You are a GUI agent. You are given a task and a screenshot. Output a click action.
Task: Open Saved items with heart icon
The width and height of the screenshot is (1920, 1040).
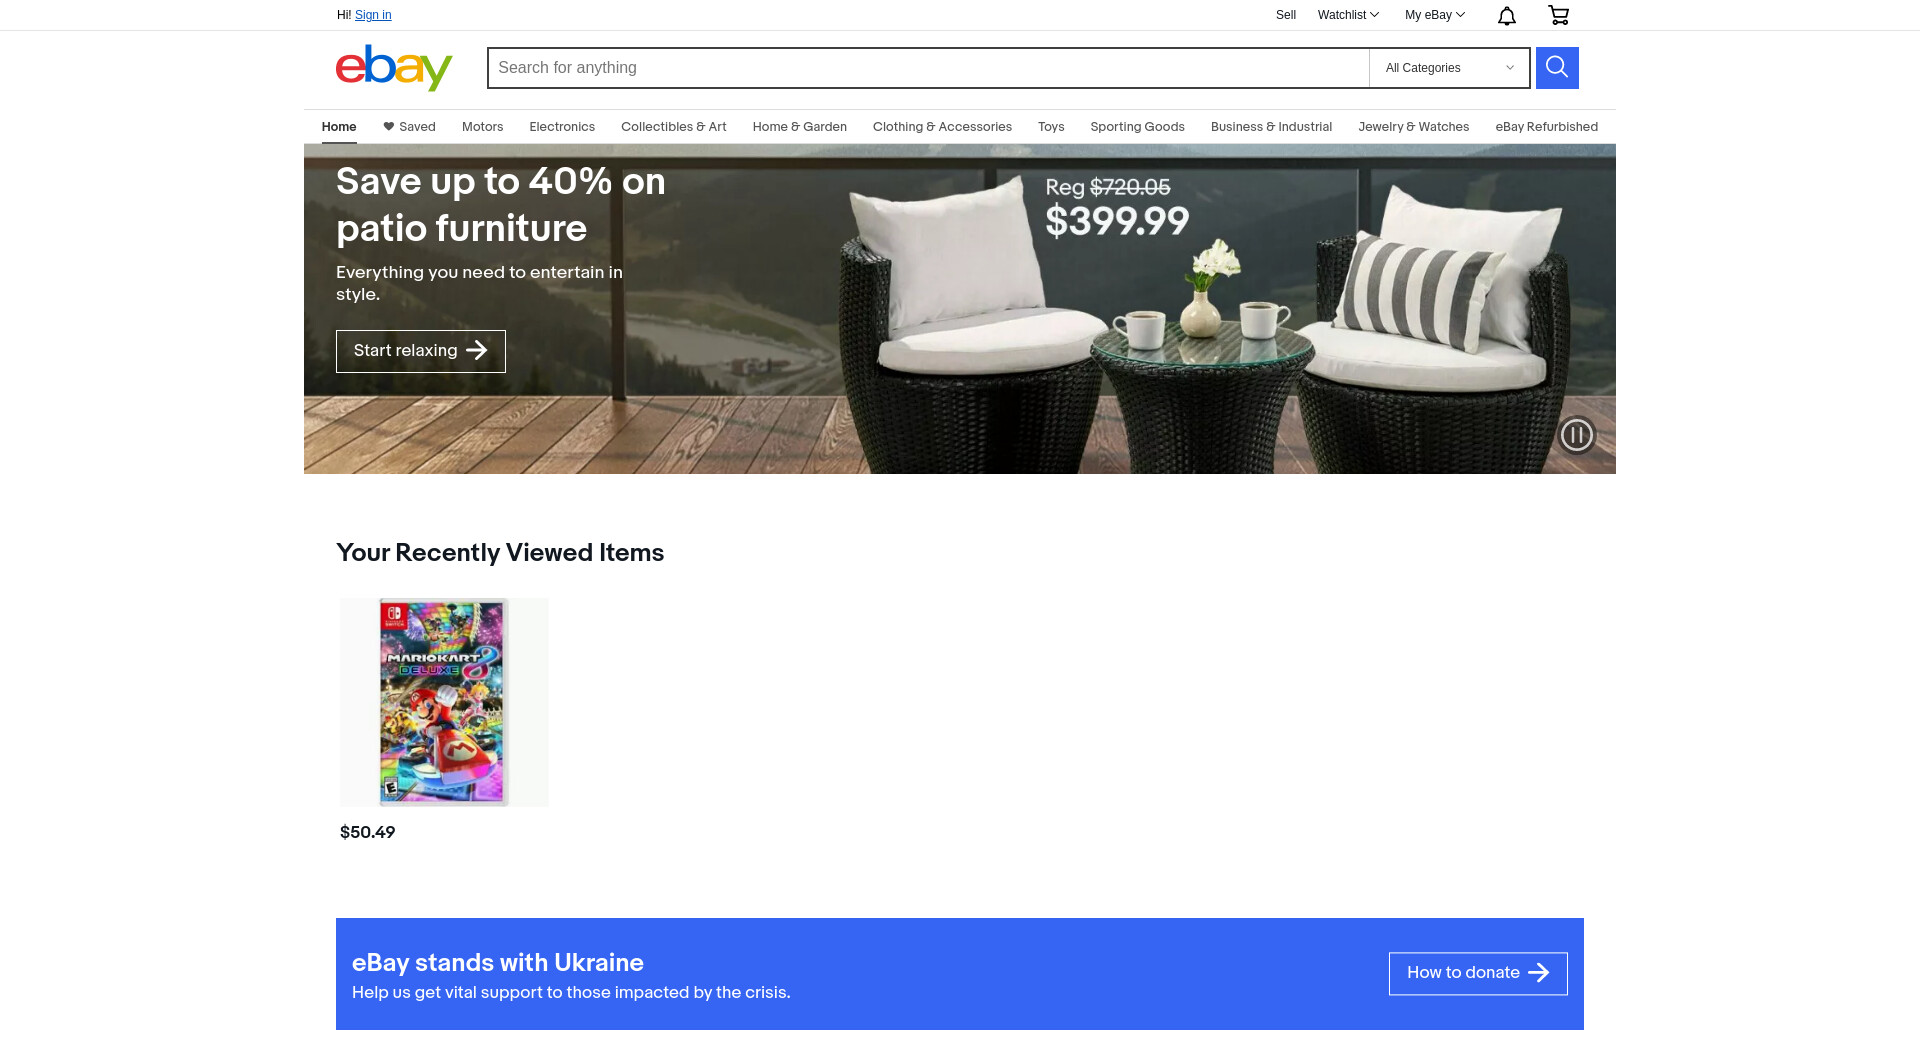409,127
